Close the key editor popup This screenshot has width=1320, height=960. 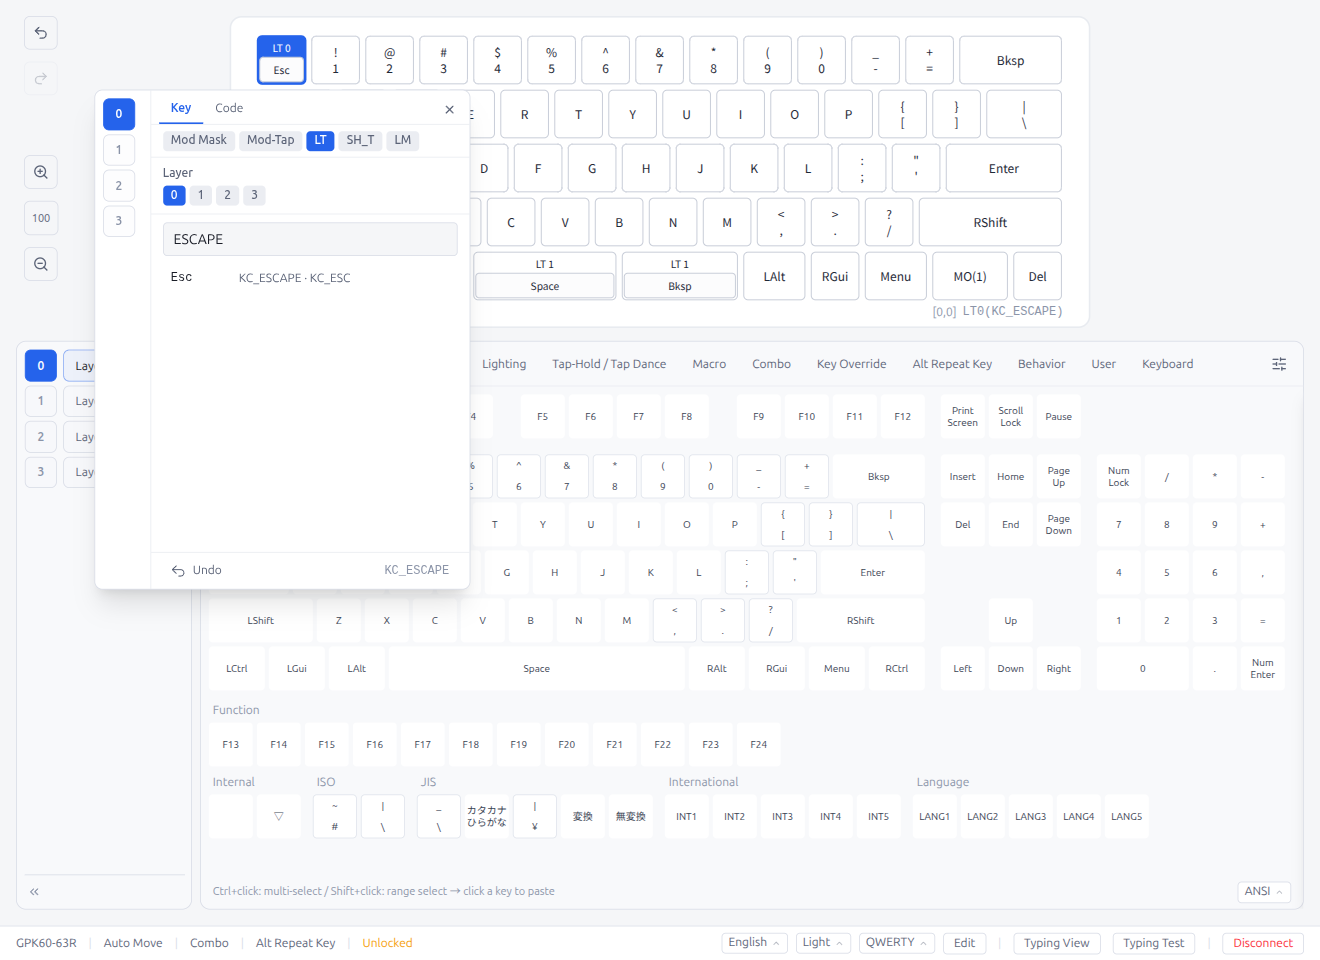point(450,109)
